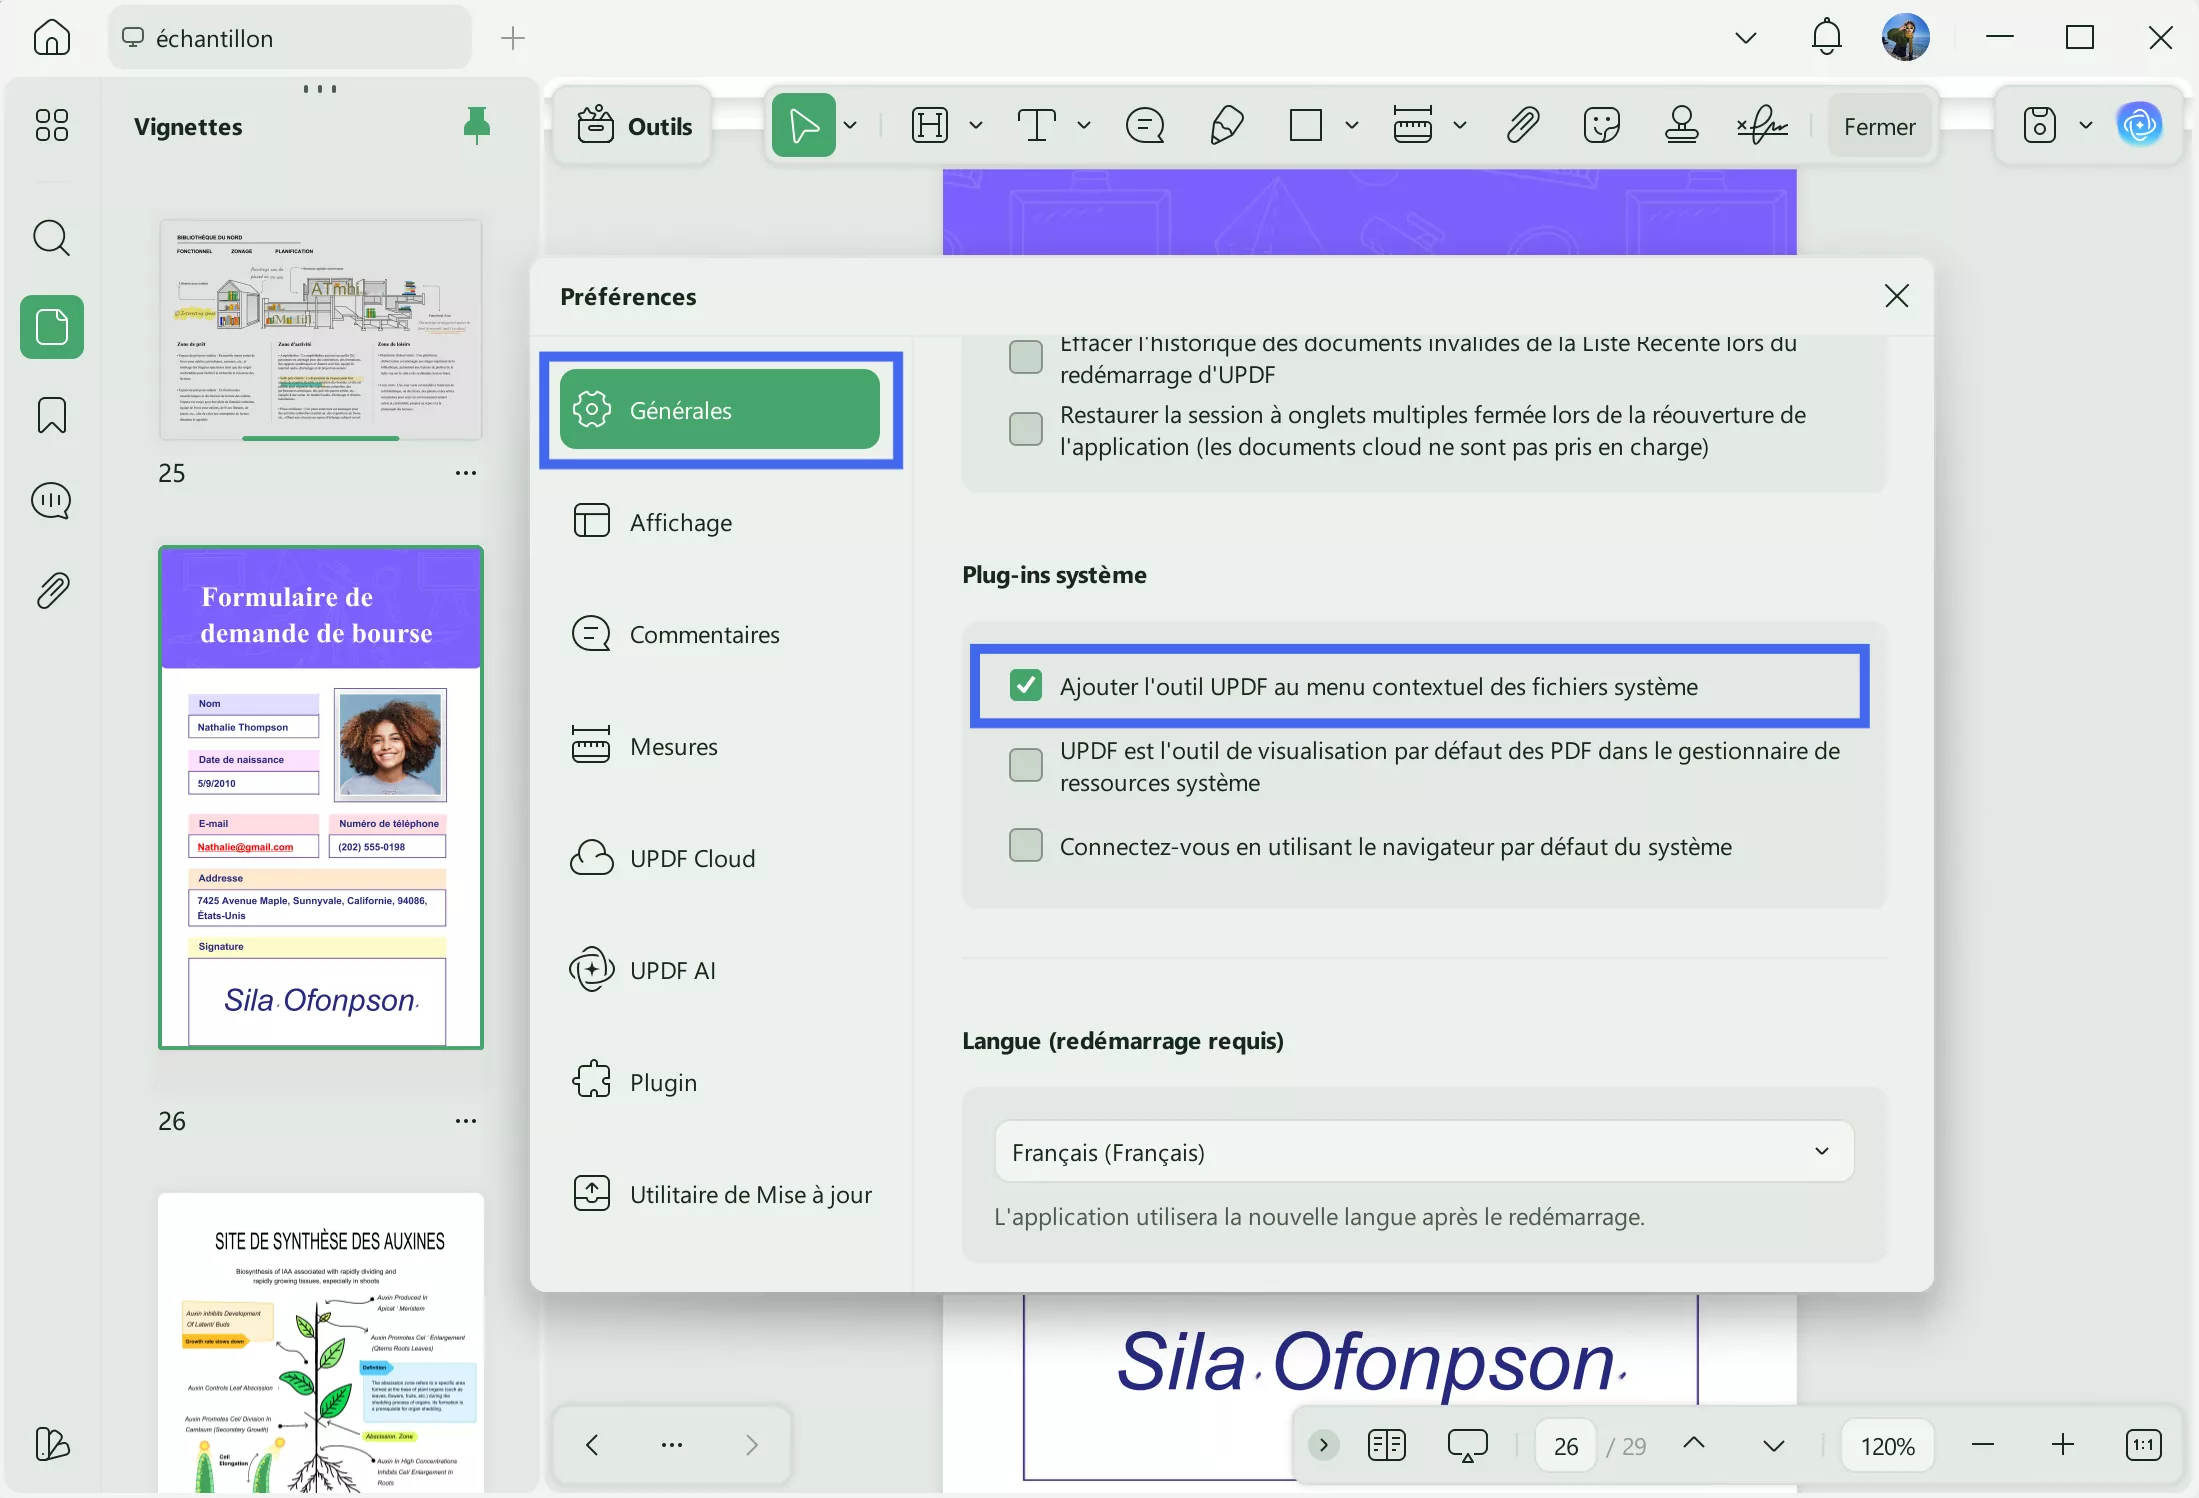The width and height of the screenshot is (2199, 1498).
Task: Enable UPDF as the default PDF viewer checkbox
Action: (x=1026, y=766)
